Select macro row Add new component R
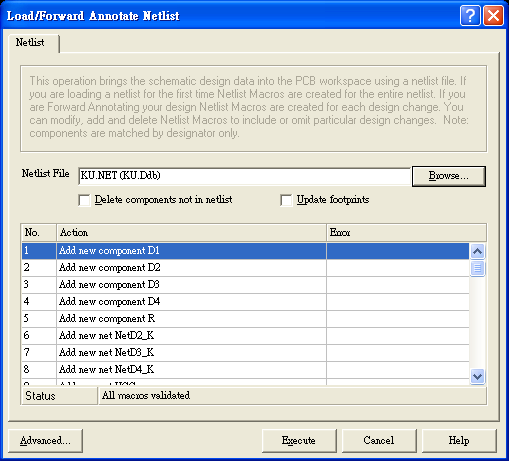The image size is (509, 461). [245, 319]
